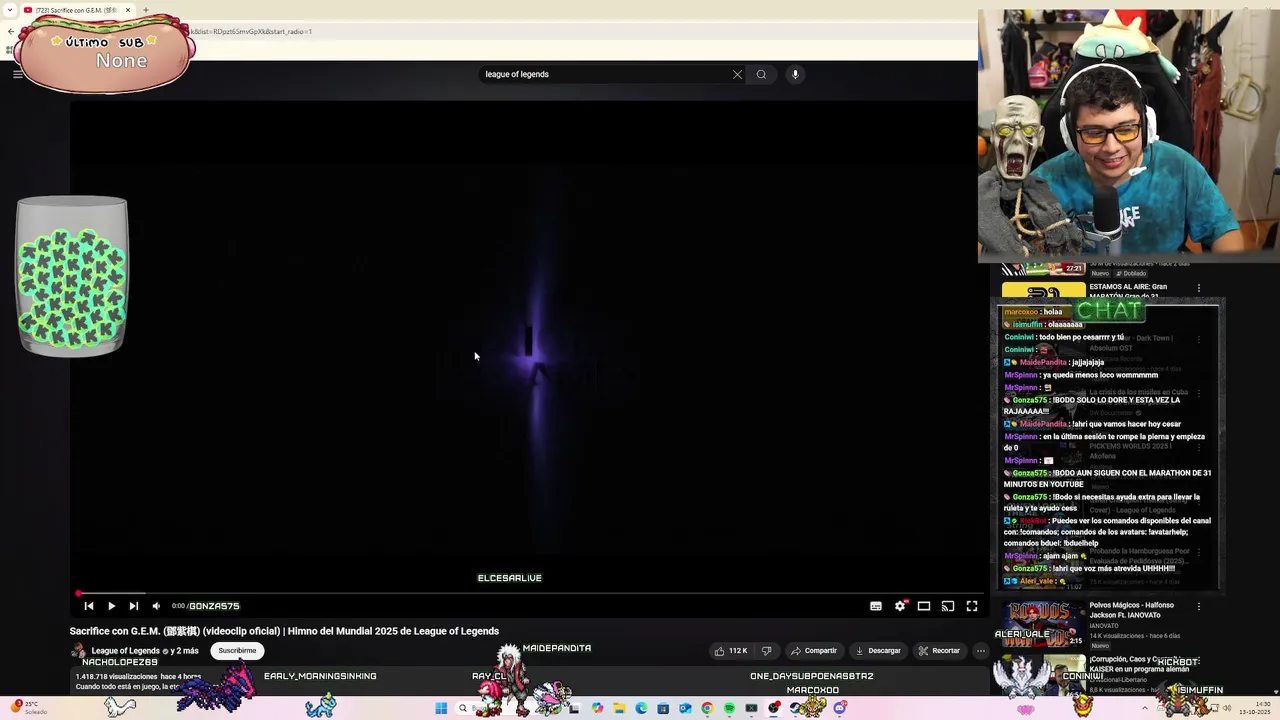
Task: Open a new browser tab
Action: click(x=146, y=10)
